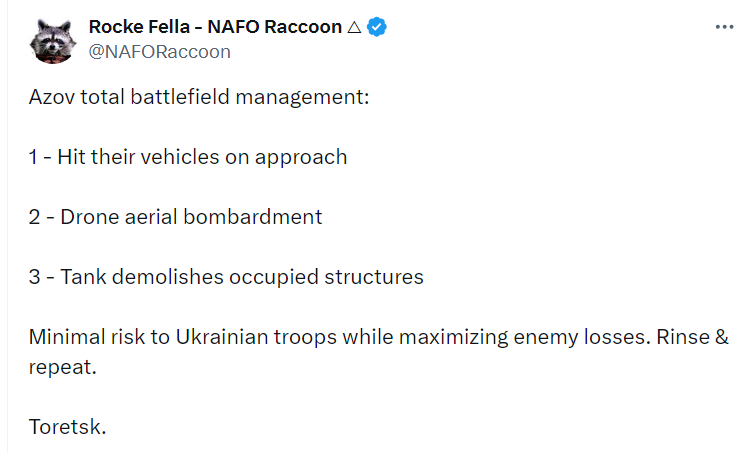The image size is (734, 452).
Task: Open the raccoon profile avatar
Action: click(52, 41)
